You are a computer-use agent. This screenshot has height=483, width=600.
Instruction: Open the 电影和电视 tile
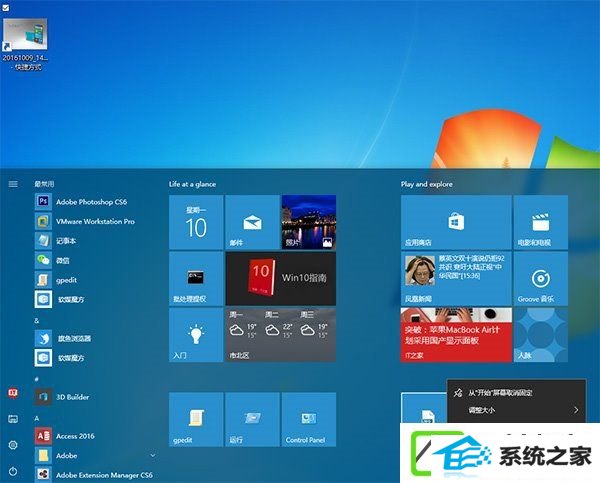pos(541,222)
